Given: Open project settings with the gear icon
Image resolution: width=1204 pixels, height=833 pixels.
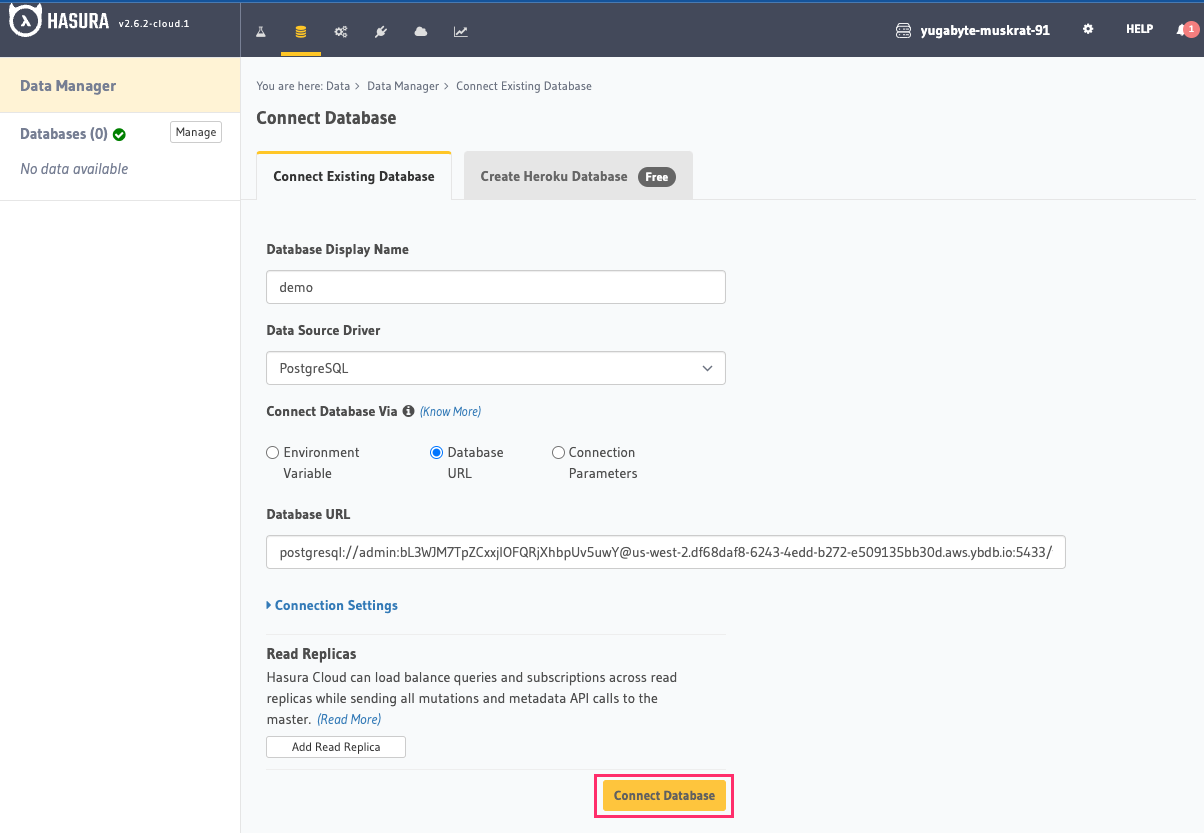Looking at the screenshot, I should 1088,30.
